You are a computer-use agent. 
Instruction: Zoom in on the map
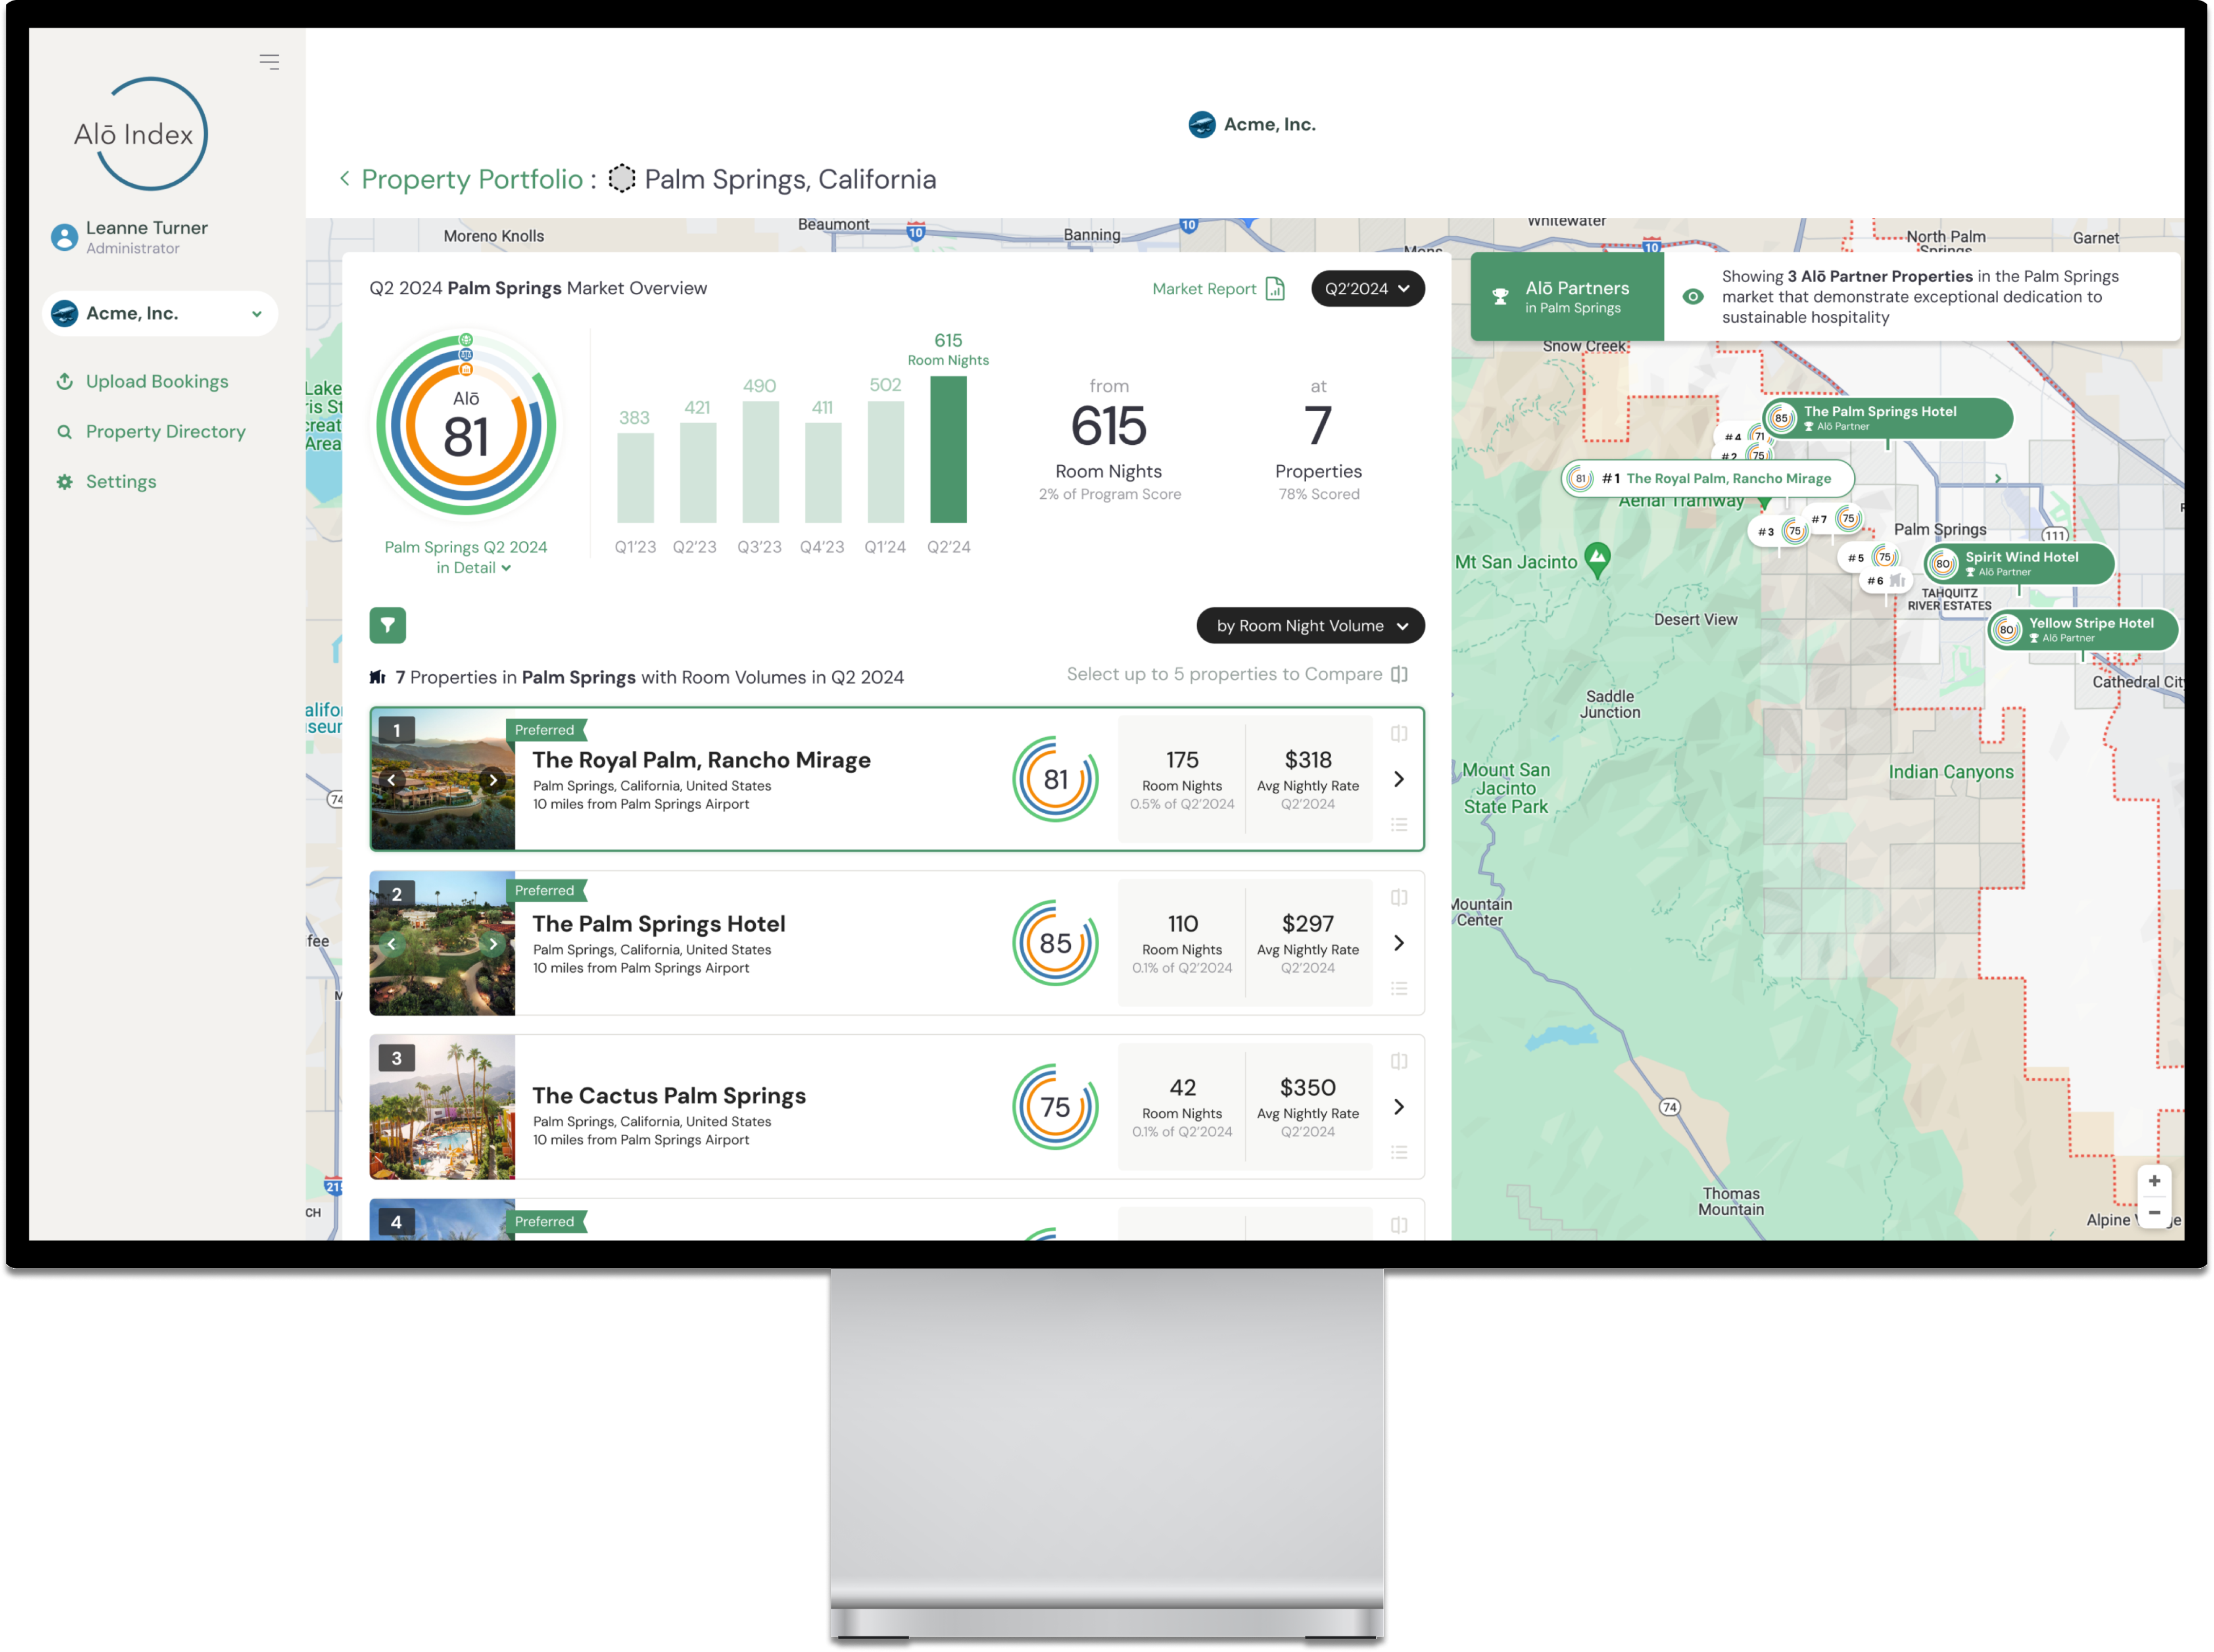point(2154,1181)
